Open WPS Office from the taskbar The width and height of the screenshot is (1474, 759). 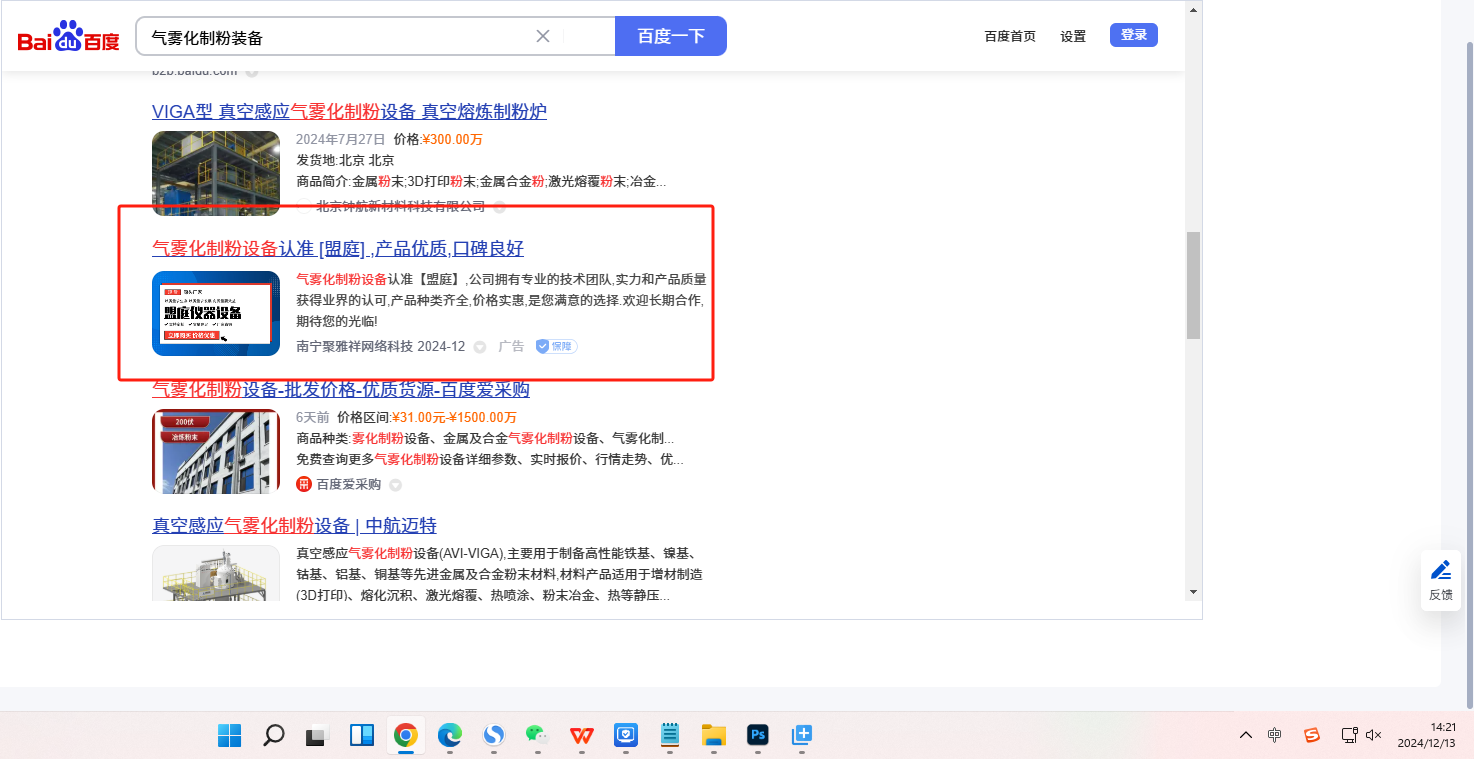581,736
